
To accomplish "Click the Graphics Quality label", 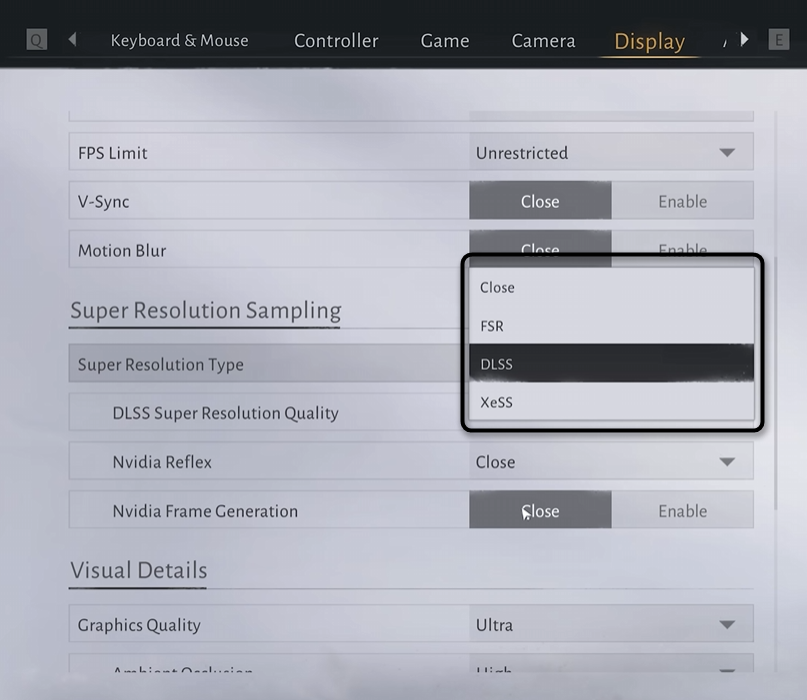I will tap(139, 624).
